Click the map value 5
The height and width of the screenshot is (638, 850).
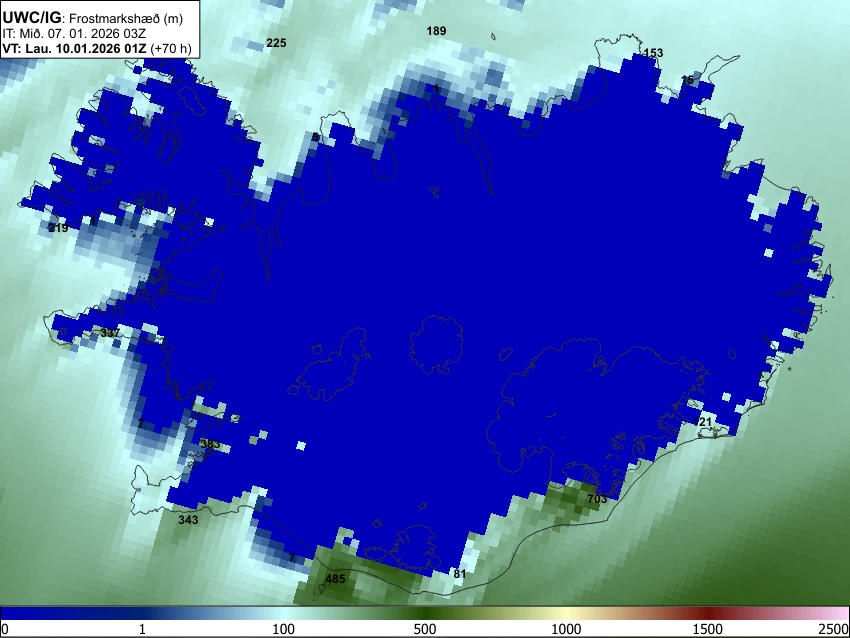(x=315, y=137)
